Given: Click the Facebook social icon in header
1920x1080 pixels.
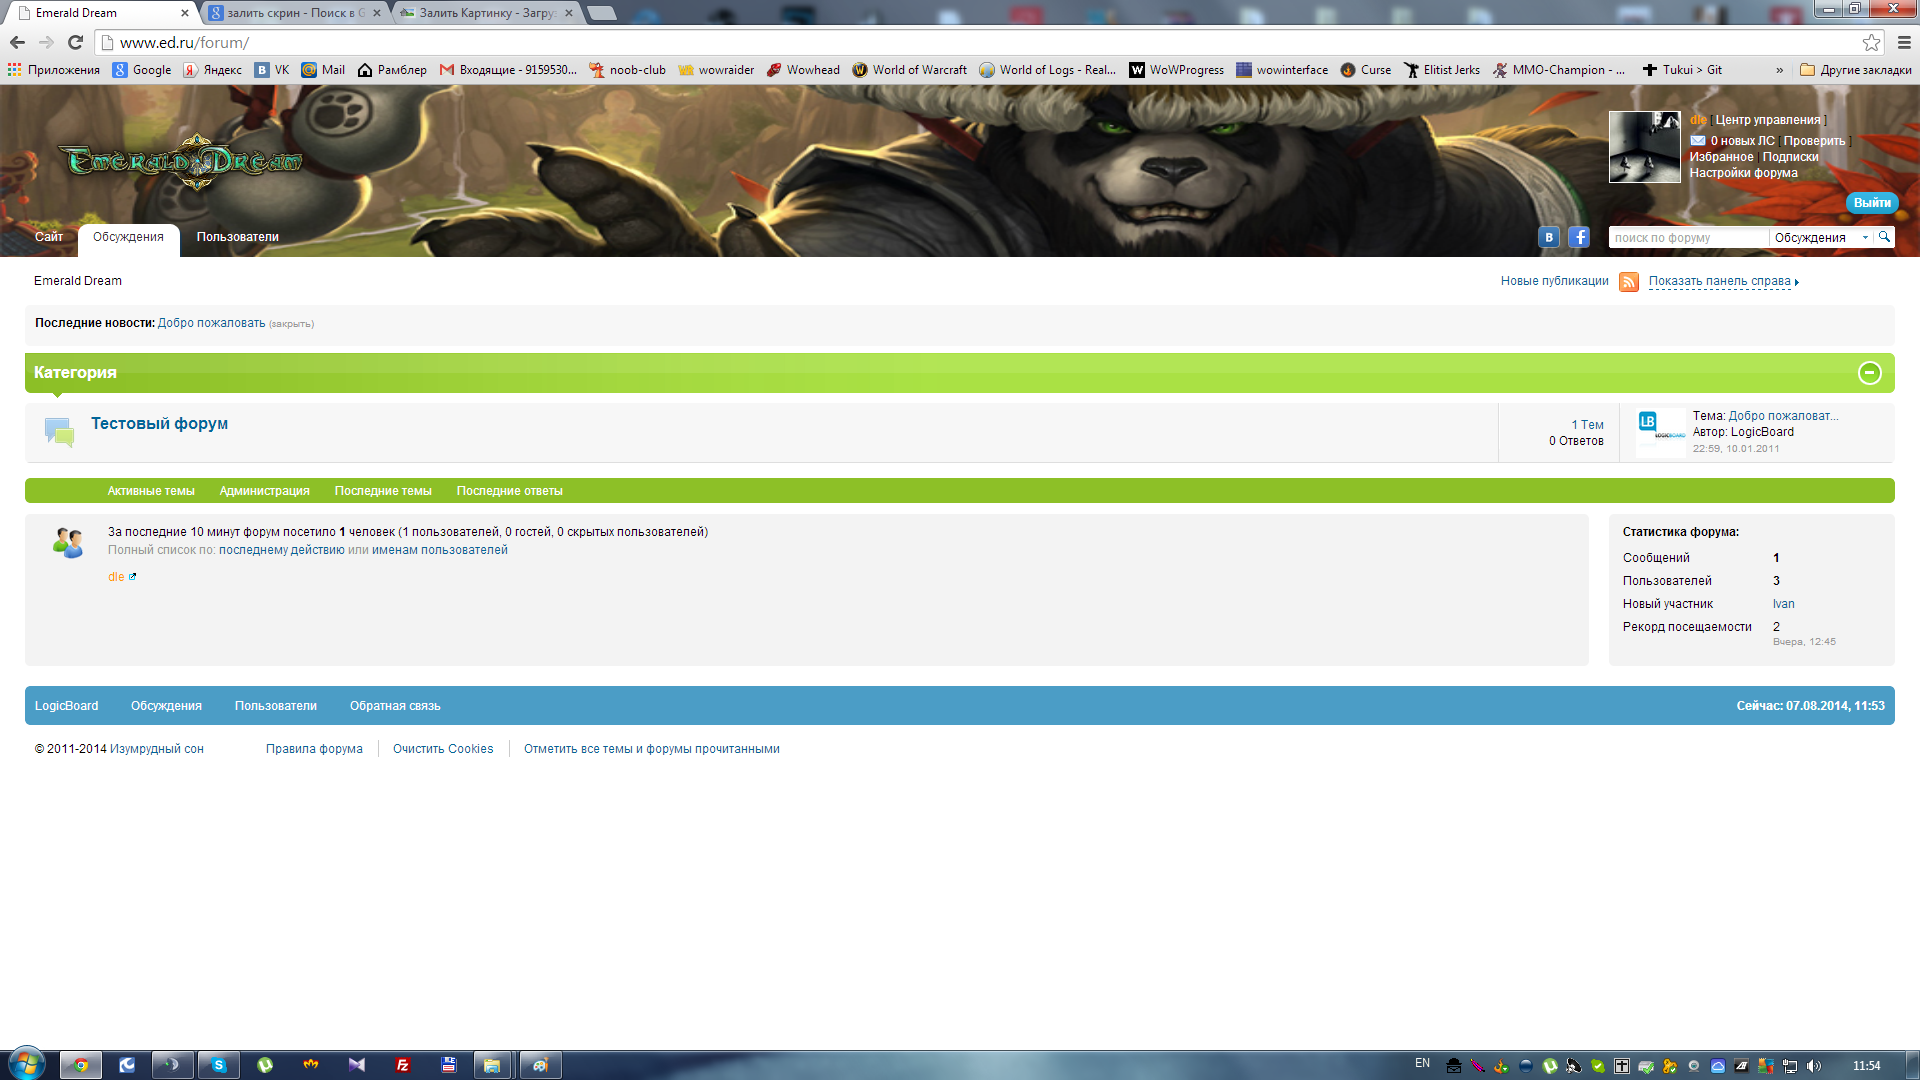Looking at the screenshot, I should pyautogui.click(x=1579, y=237).
